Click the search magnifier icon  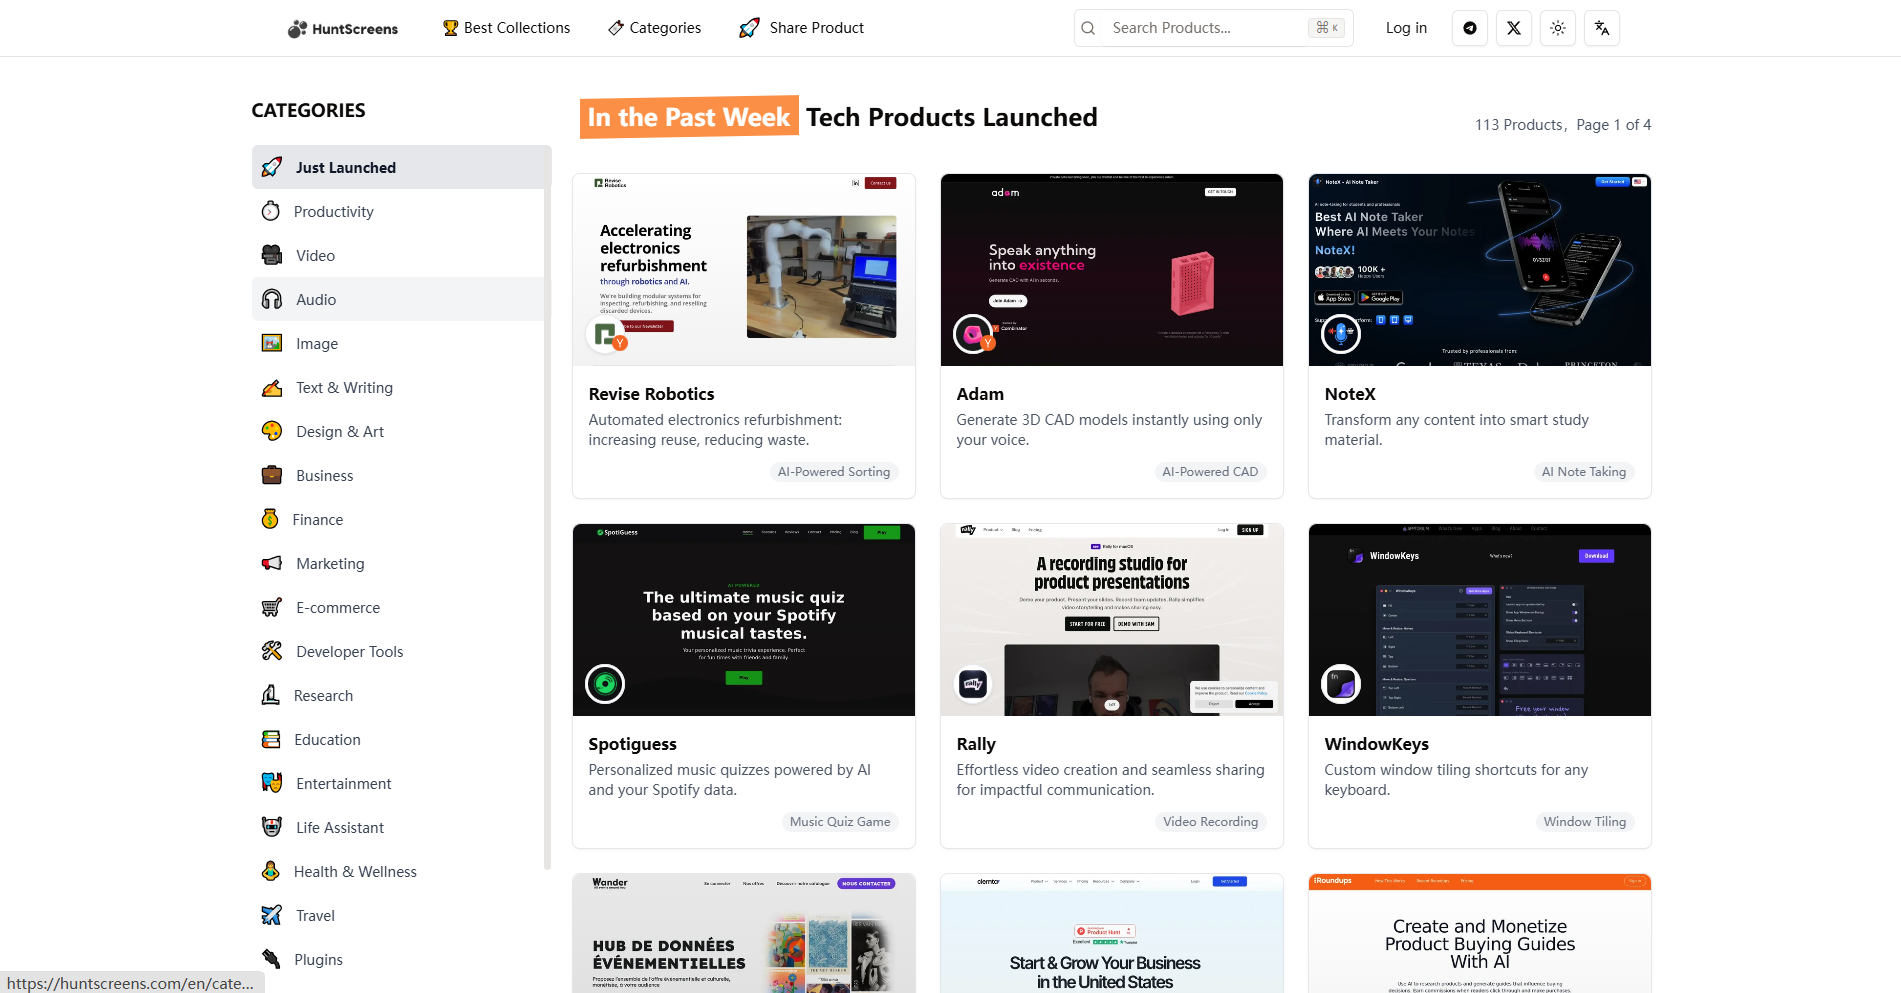(x=1089, y=28)
